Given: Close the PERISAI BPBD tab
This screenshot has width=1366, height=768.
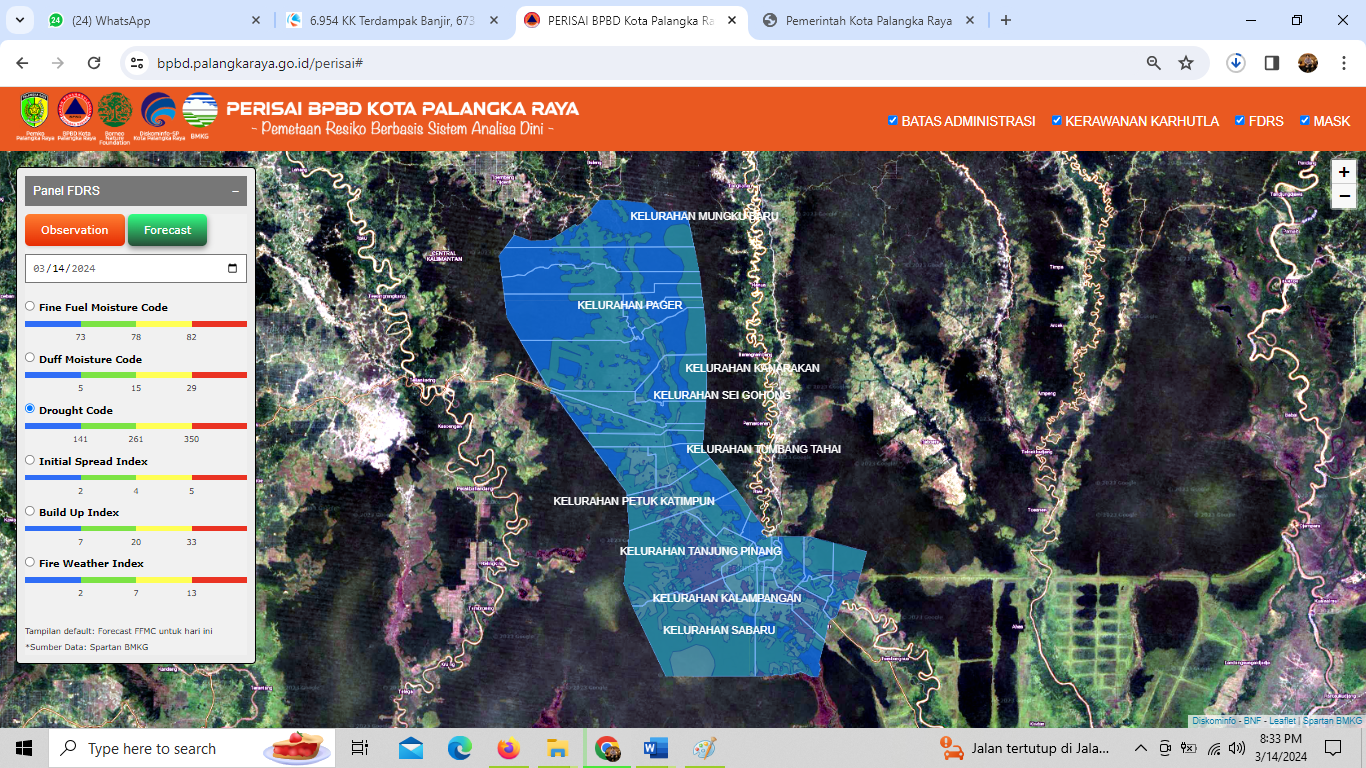Looking at the screenshot, I should (x=732, y=20).
